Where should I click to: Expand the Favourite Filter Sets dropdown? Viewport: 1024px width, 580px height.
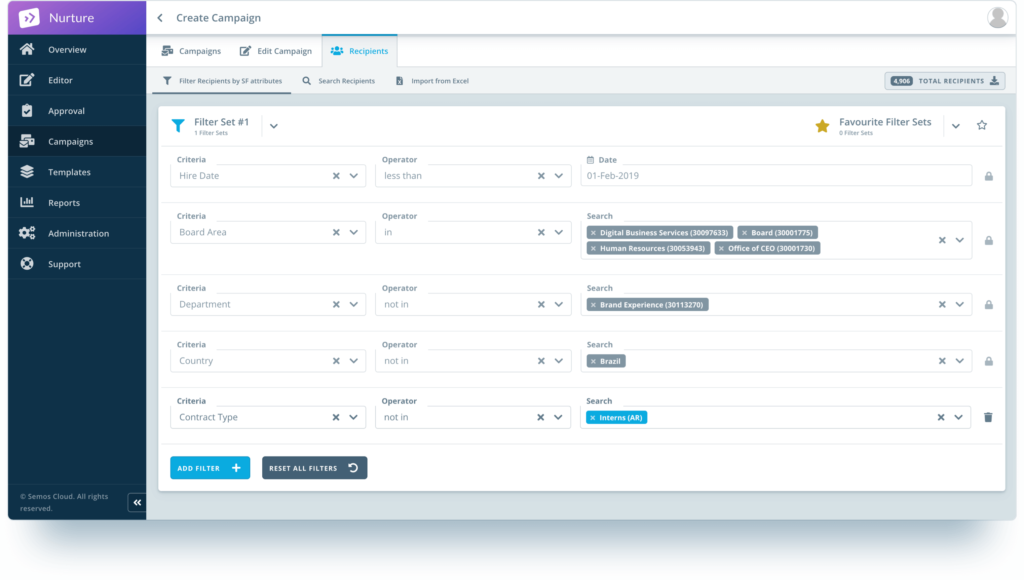[x=955, y=126]
